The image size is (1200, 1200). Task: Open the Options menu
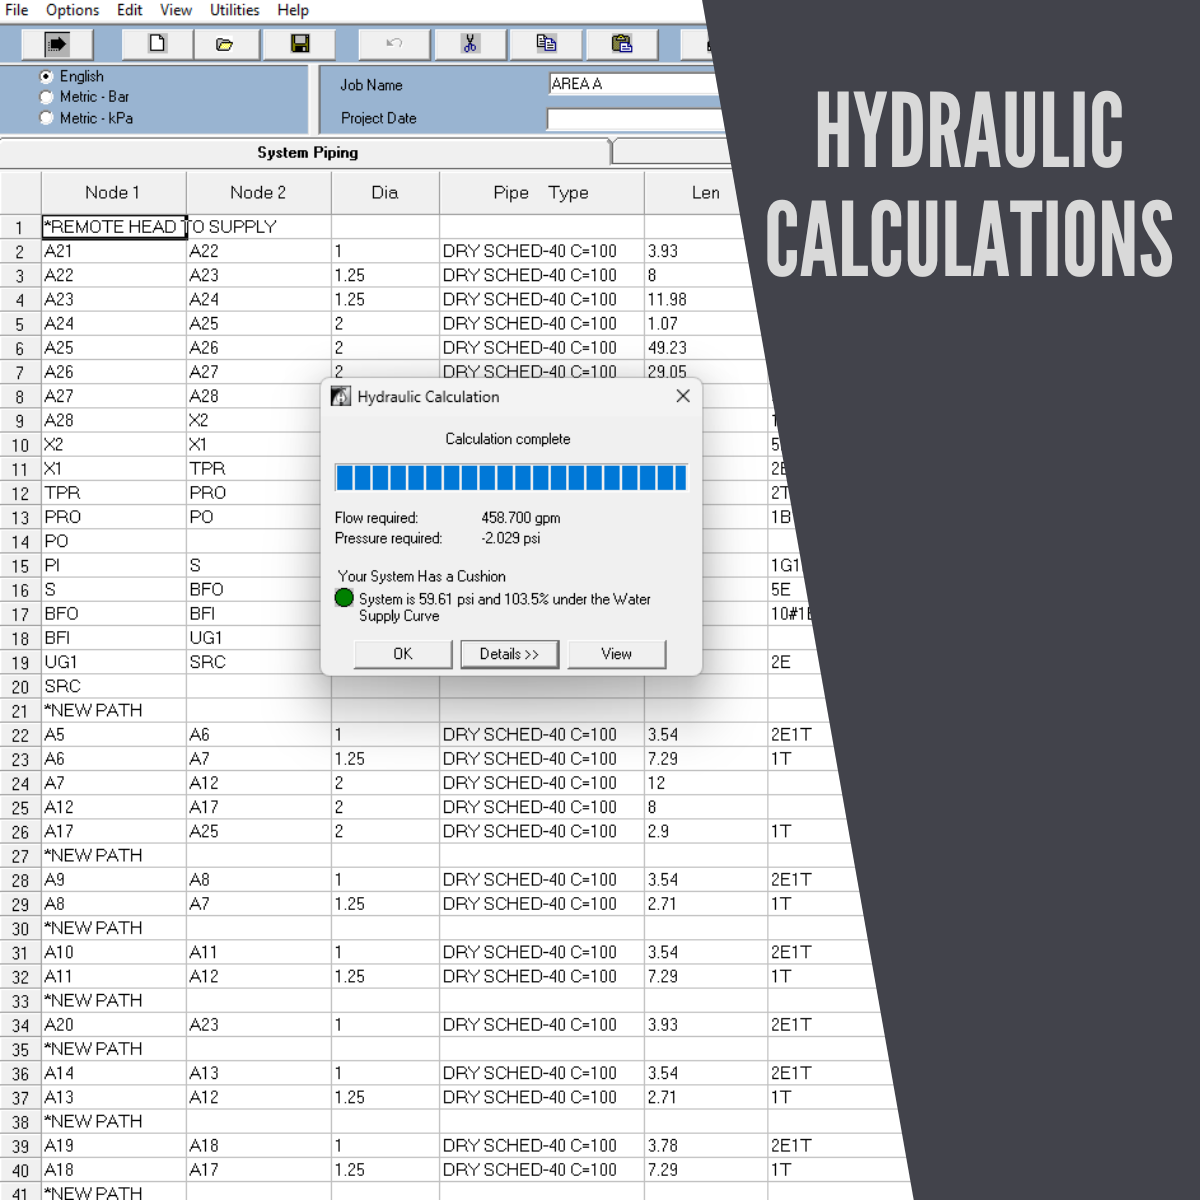click(72, 10)
